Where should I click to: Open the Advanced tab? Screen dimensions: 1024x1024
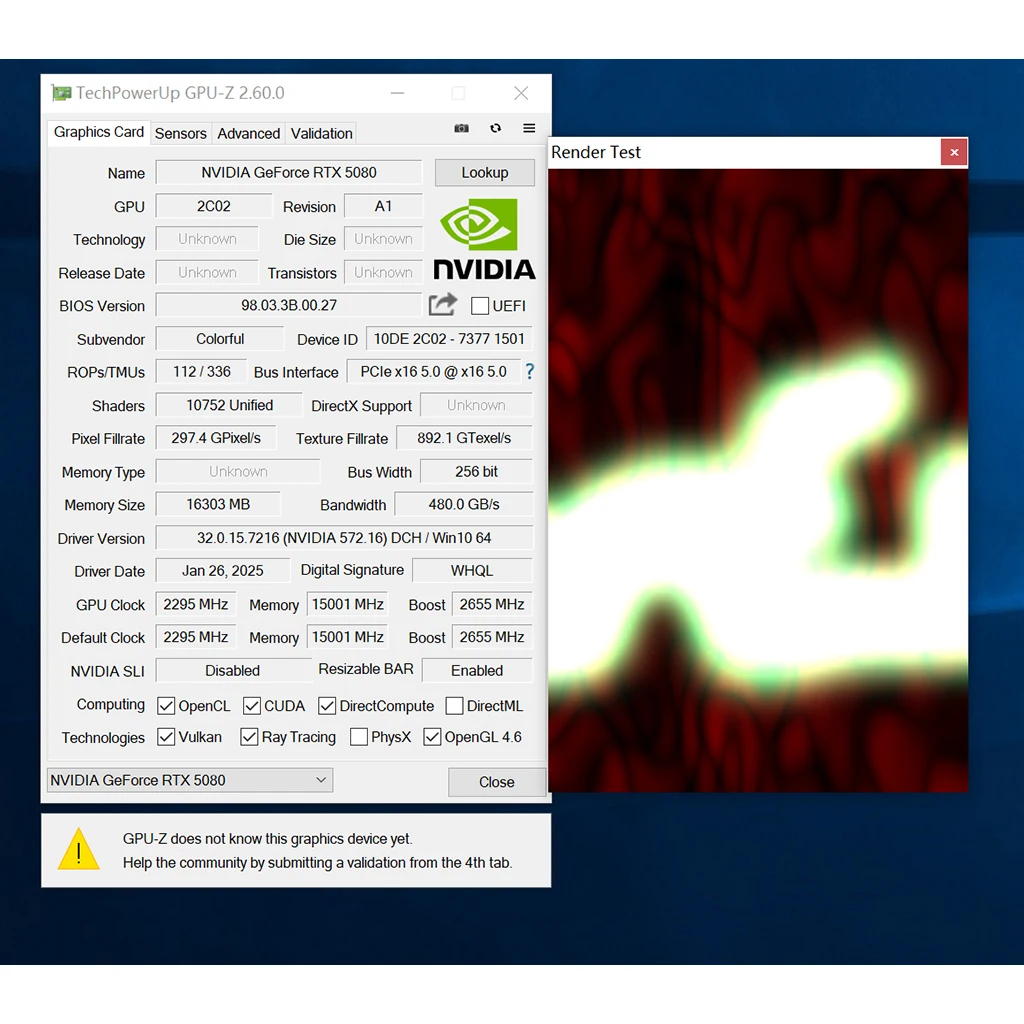pos(249,133)
